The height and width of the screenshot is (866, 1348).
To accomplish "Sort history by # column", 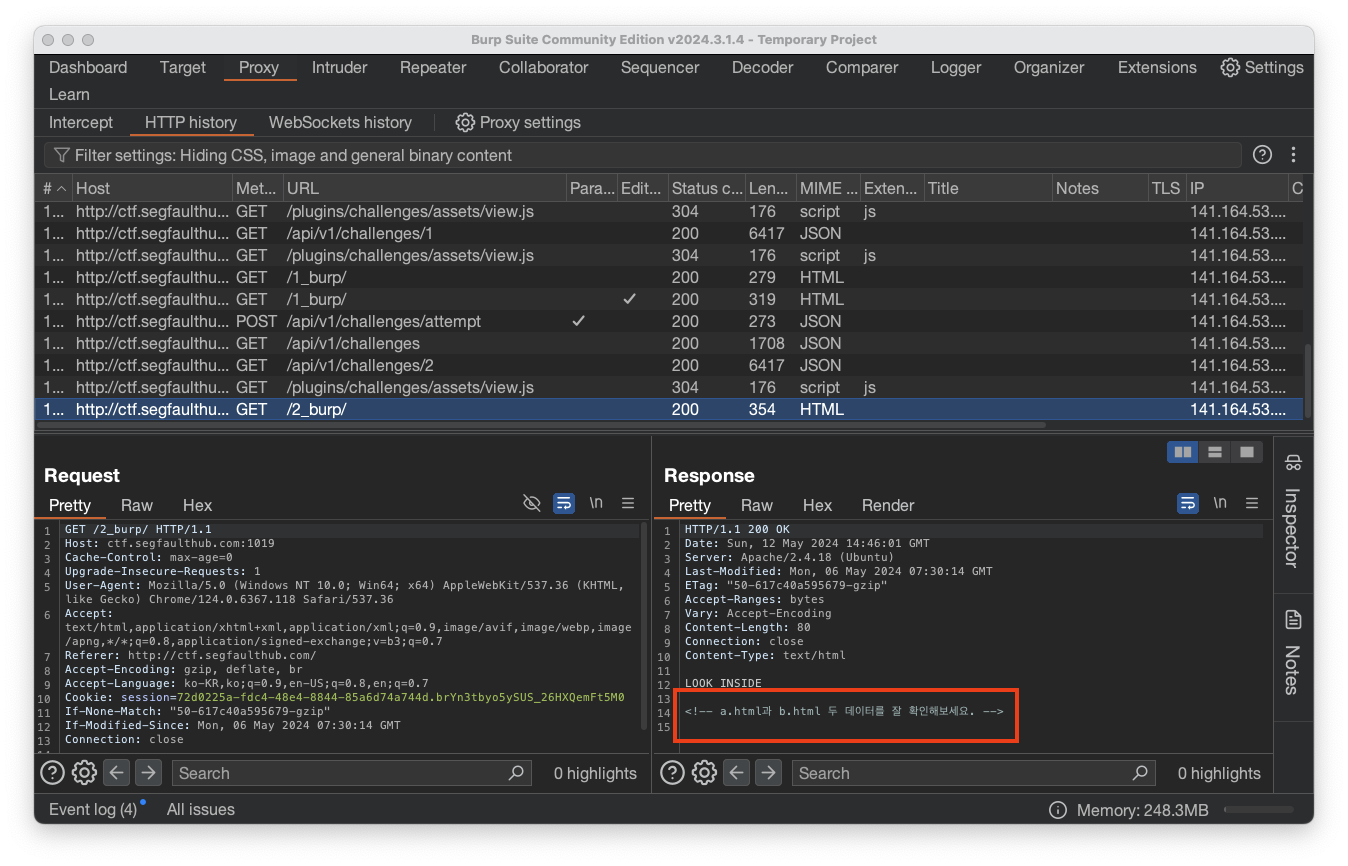I will [54, 188].
